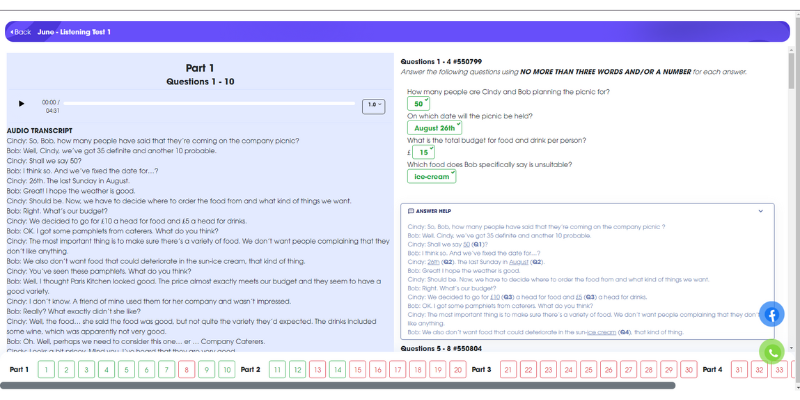Collapse the Answer Help panel chevron

point(761,211)
